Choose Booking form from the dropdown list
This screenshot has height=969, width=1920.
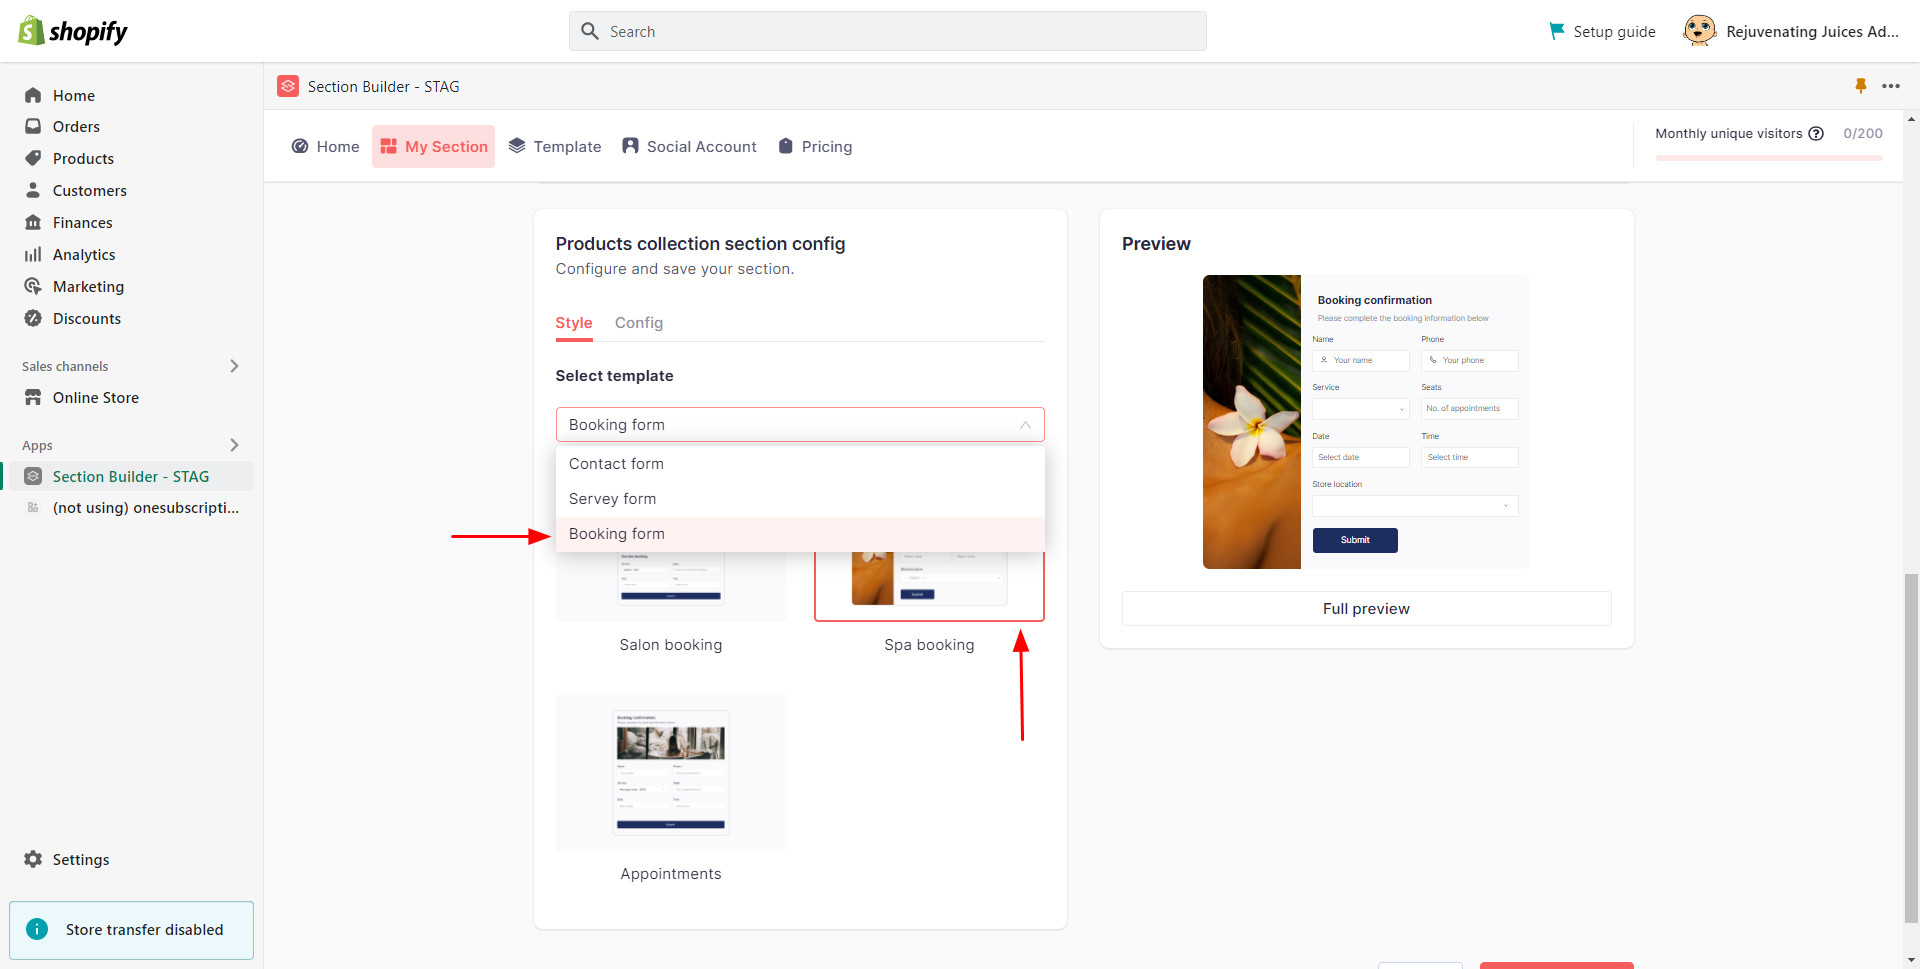click(800, 534)
